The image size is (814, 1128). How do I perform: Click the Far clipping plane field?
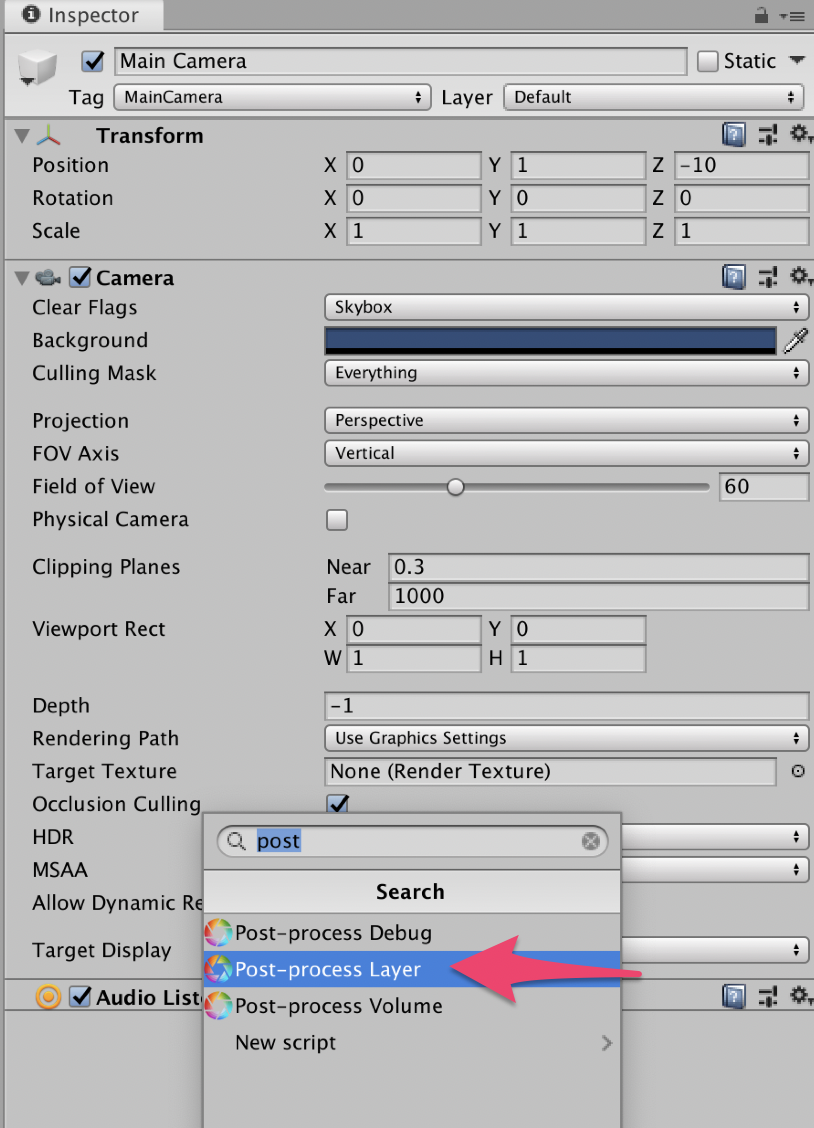598,596
